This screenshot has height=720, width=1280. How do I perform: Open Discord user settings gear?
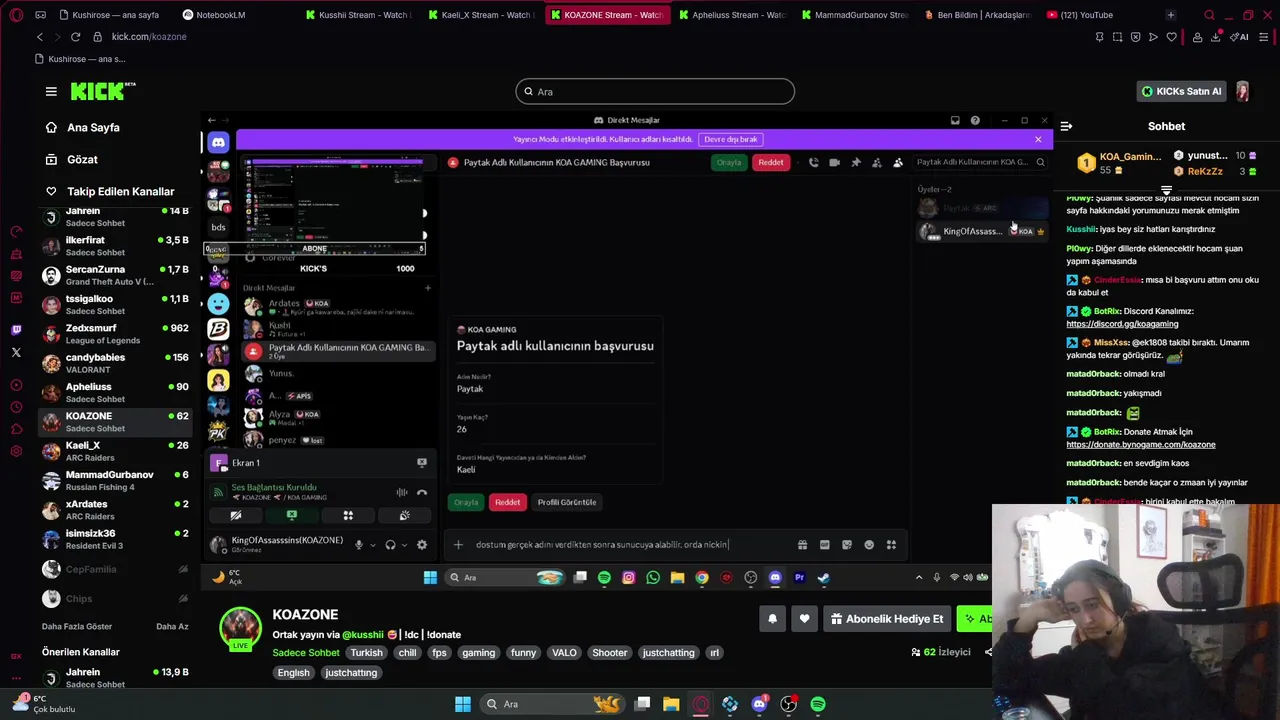(422, 545)
